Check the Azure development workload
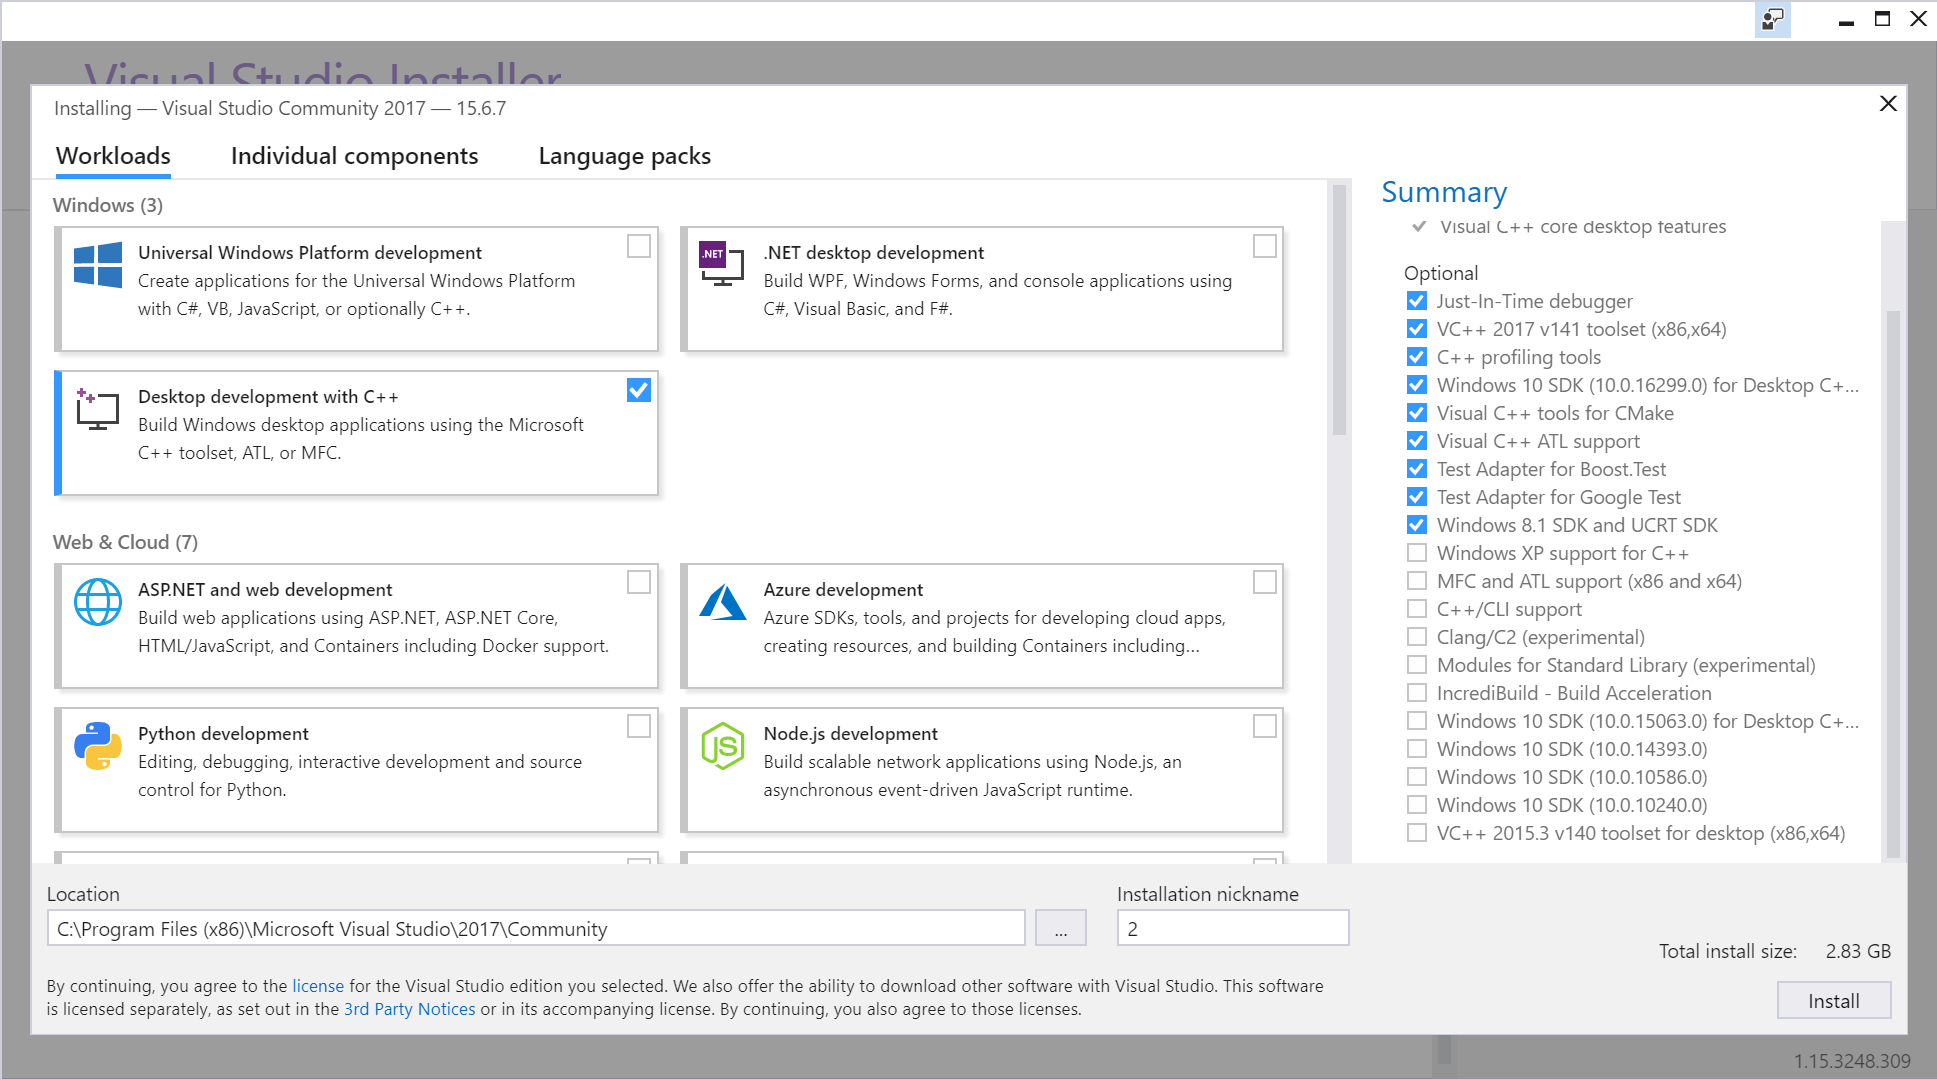This screenshot has width=1937, height=1080. (x=1265, y=582)
